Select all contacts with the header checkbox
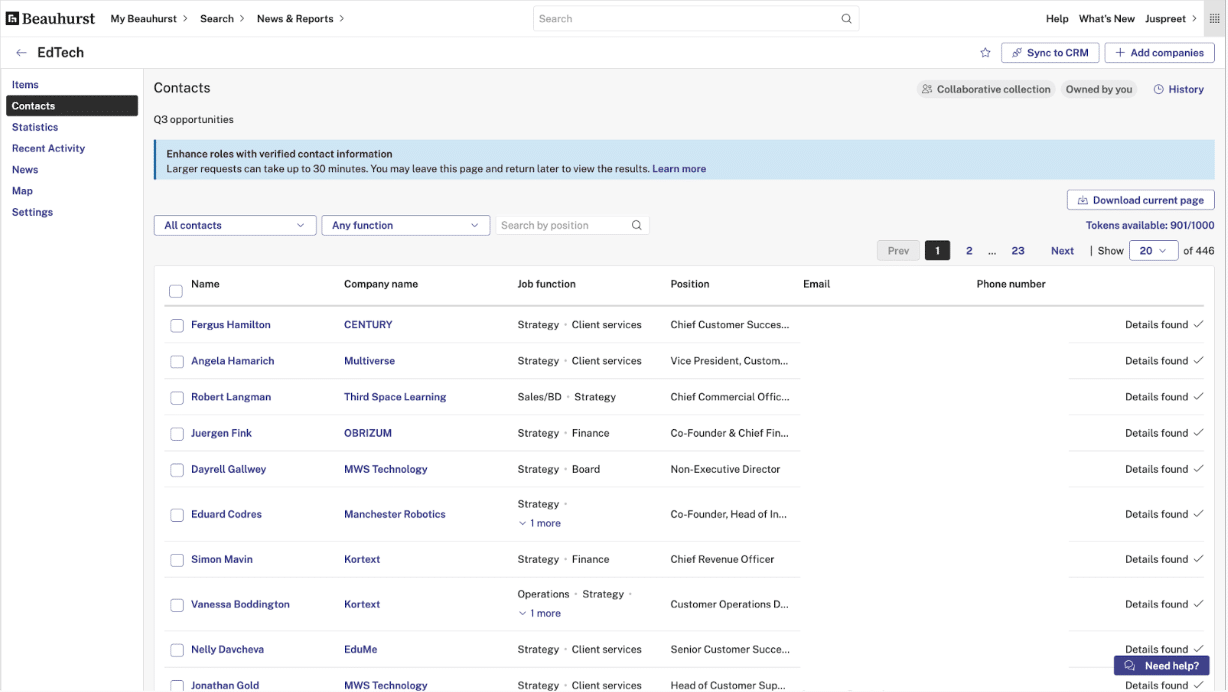The image size is (1228, 692). coord(176,291)
